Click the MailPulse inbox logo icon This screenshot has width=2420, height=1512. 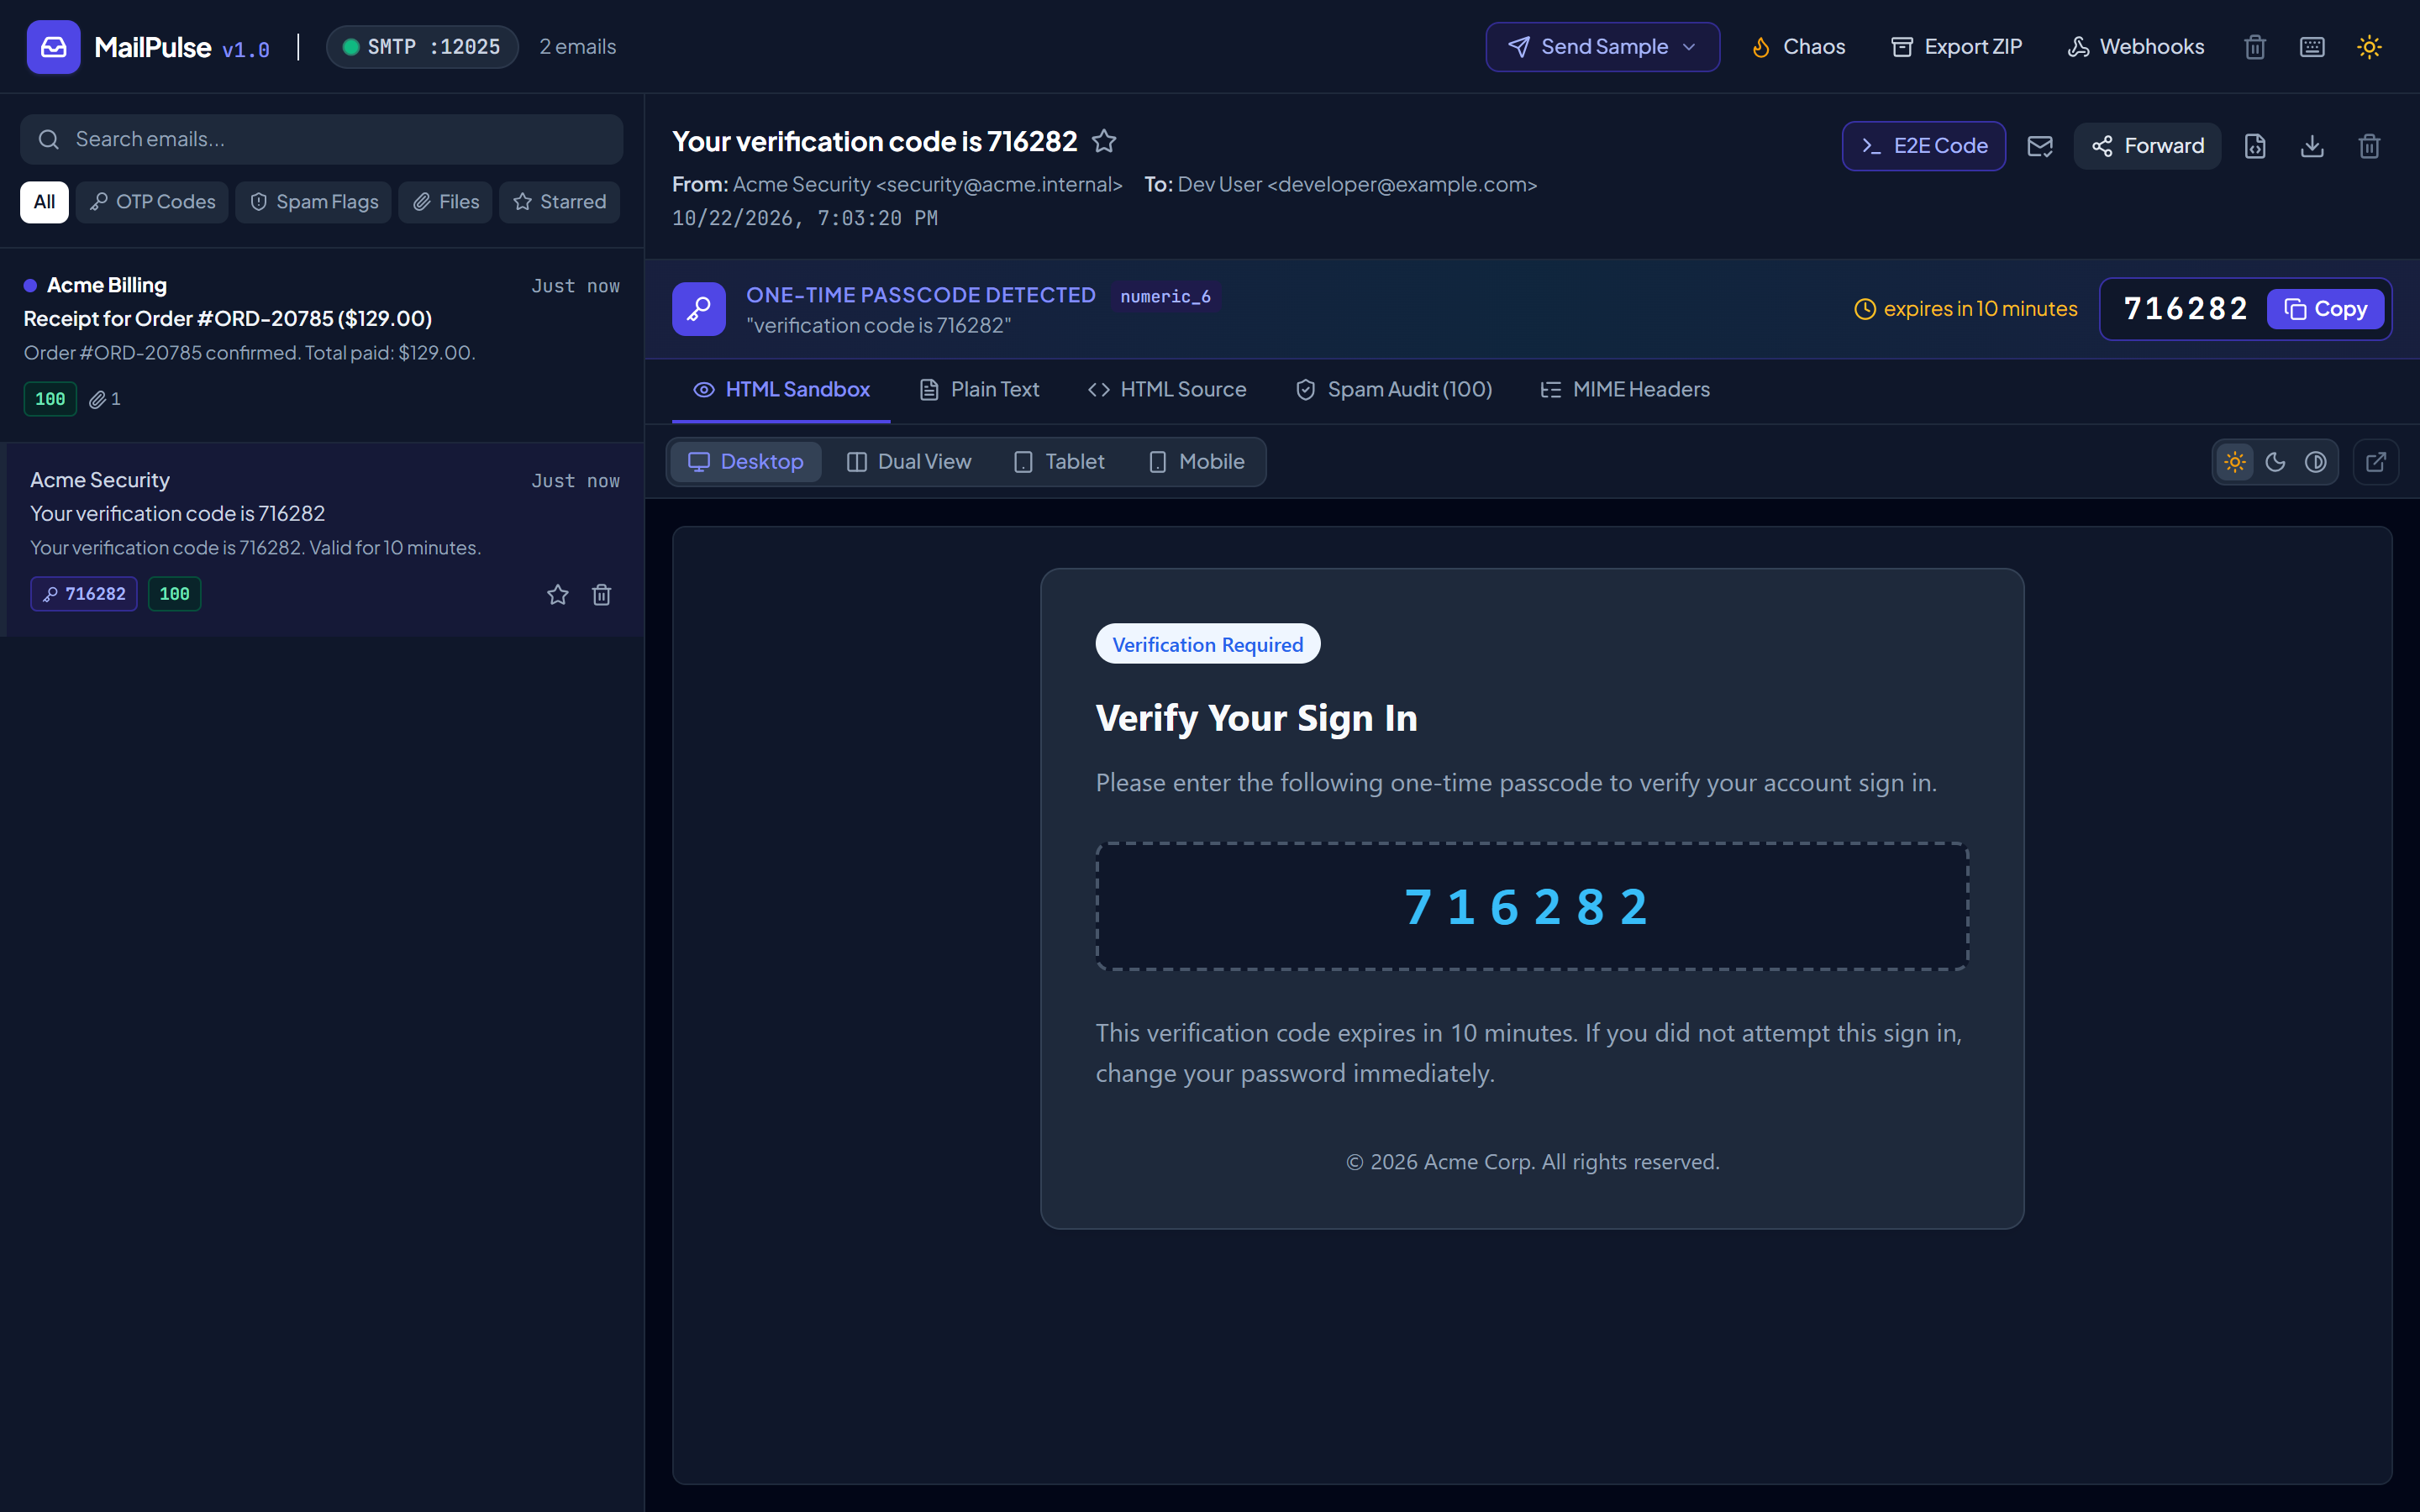[x=53, y=47]
